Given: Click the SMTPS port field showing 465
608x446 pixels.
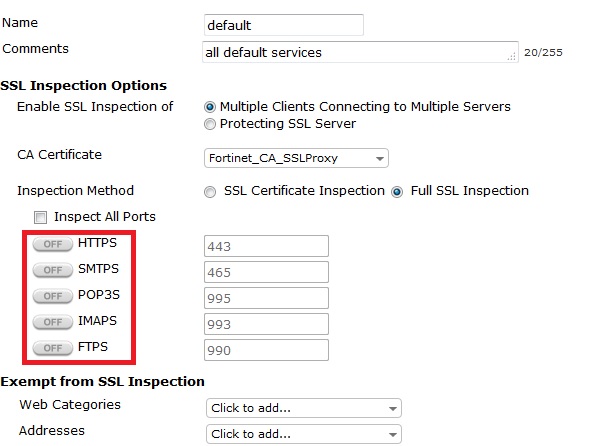Looking at the screenshot, I should click(266, 272).
